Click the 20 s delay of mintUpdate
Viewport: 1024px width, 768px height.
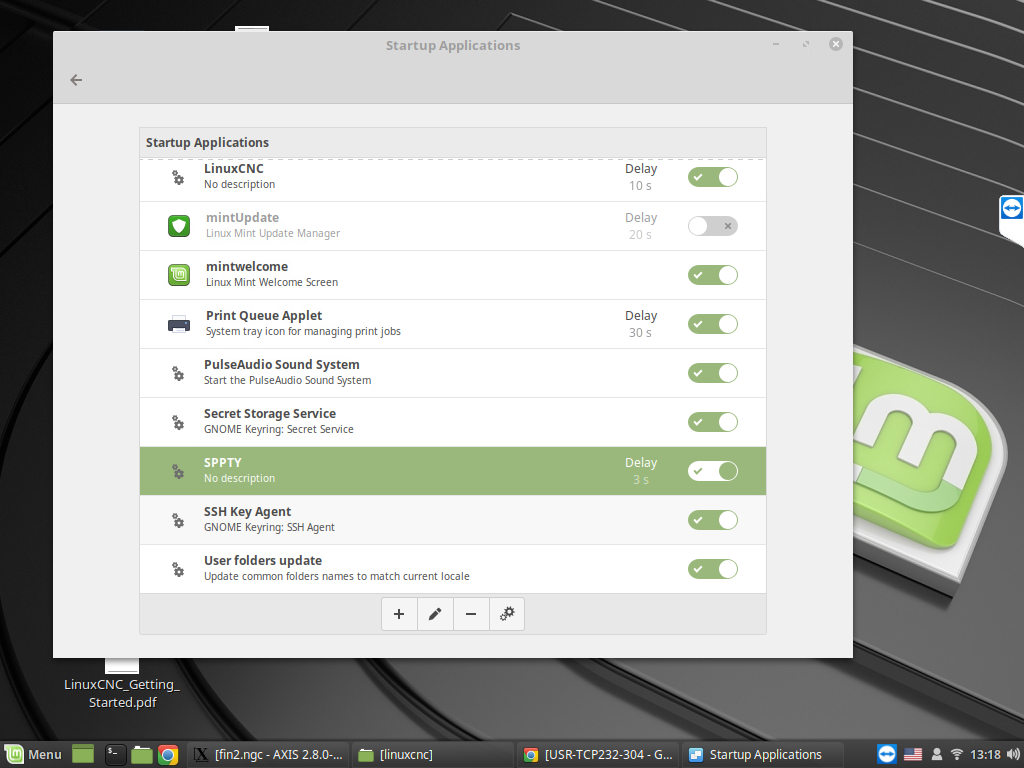[640, 234]
